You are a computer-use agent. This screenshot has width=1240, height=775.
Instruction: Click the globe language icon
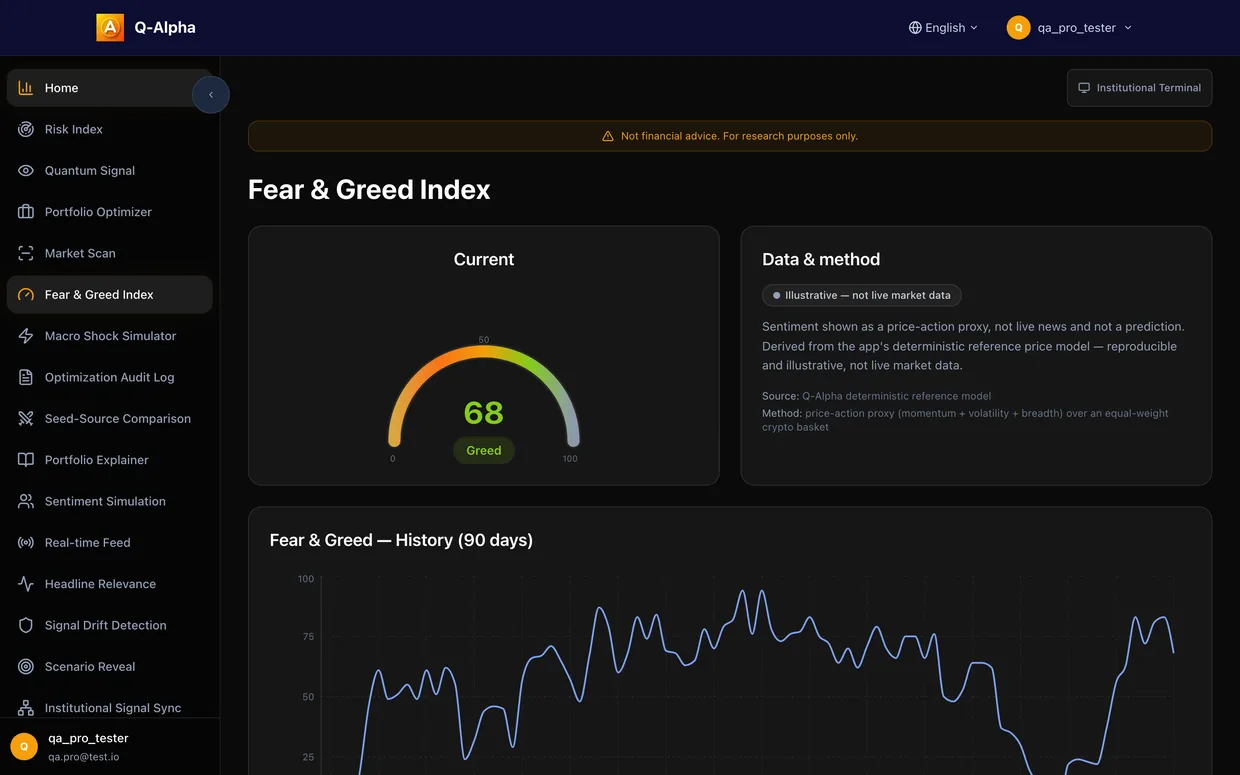tap(915, 28)
